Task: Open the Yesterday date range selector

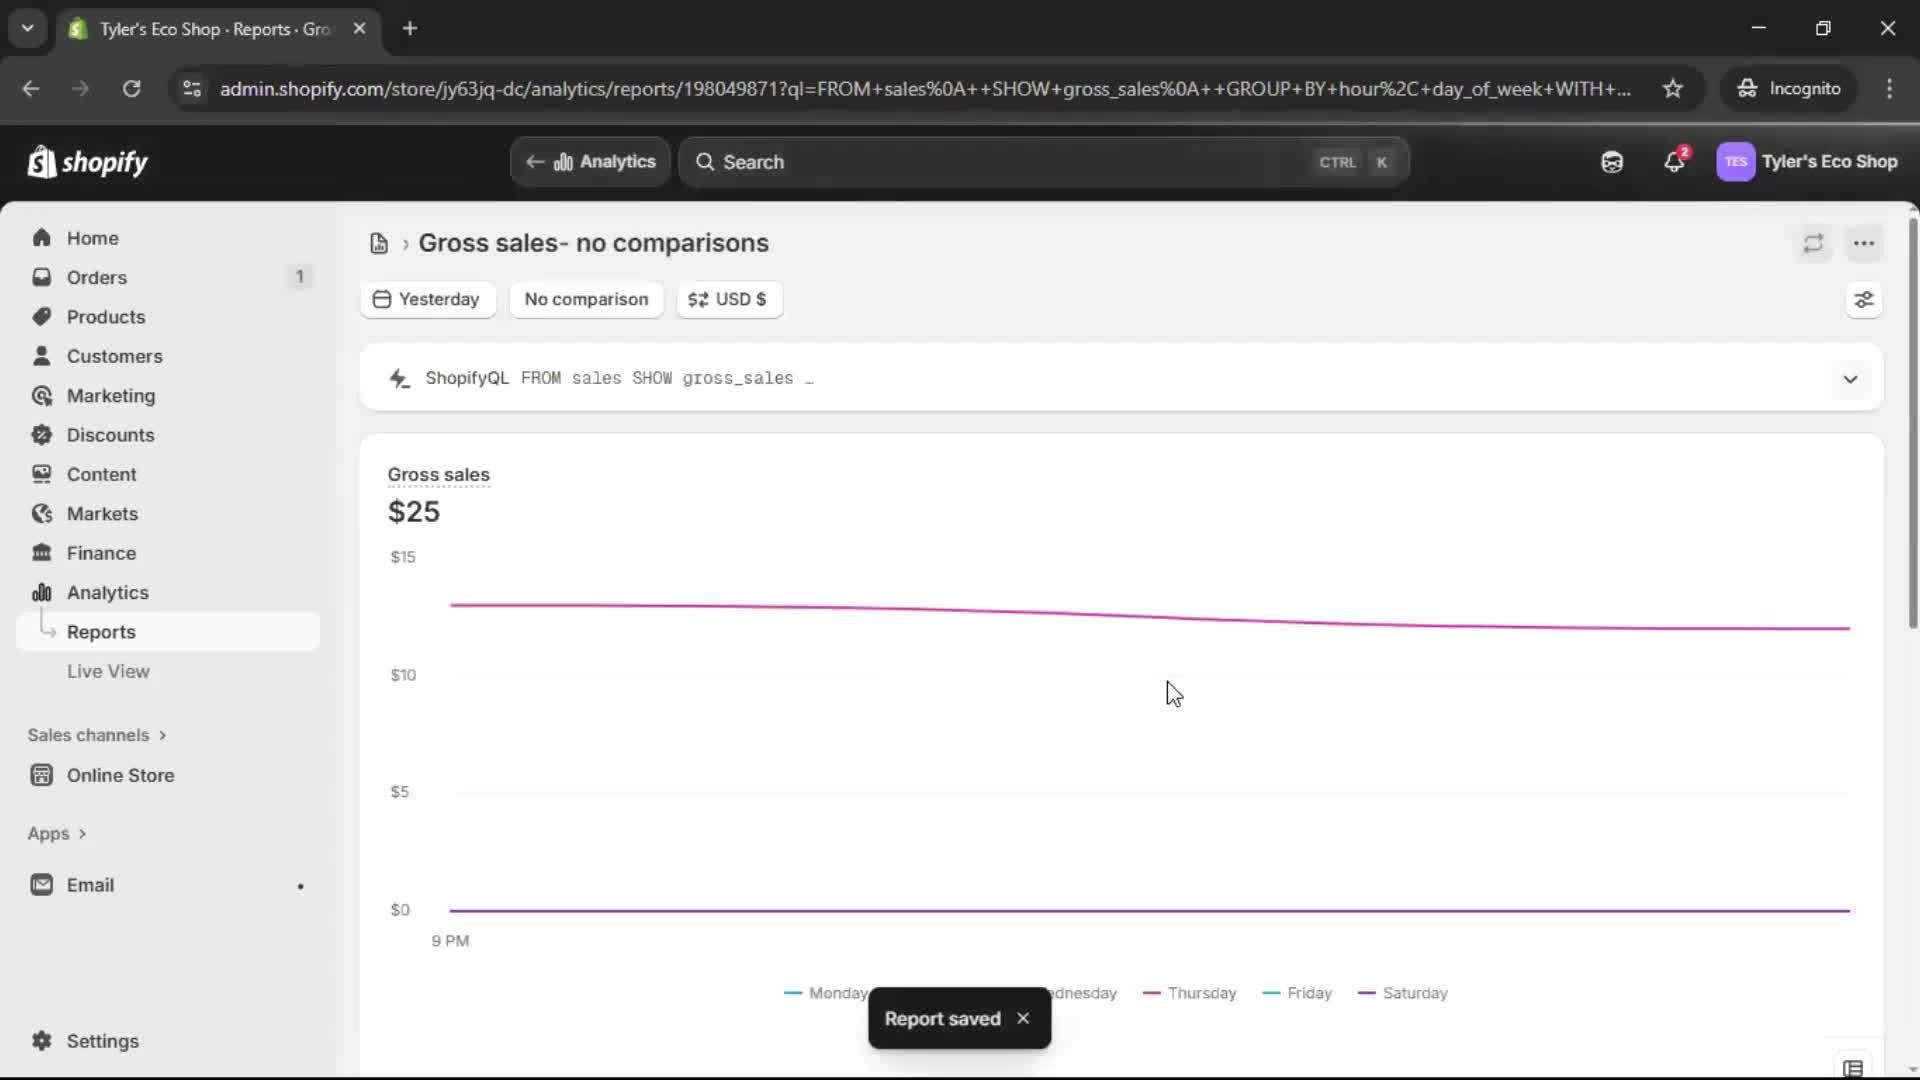Action: [x=428, y=299]
